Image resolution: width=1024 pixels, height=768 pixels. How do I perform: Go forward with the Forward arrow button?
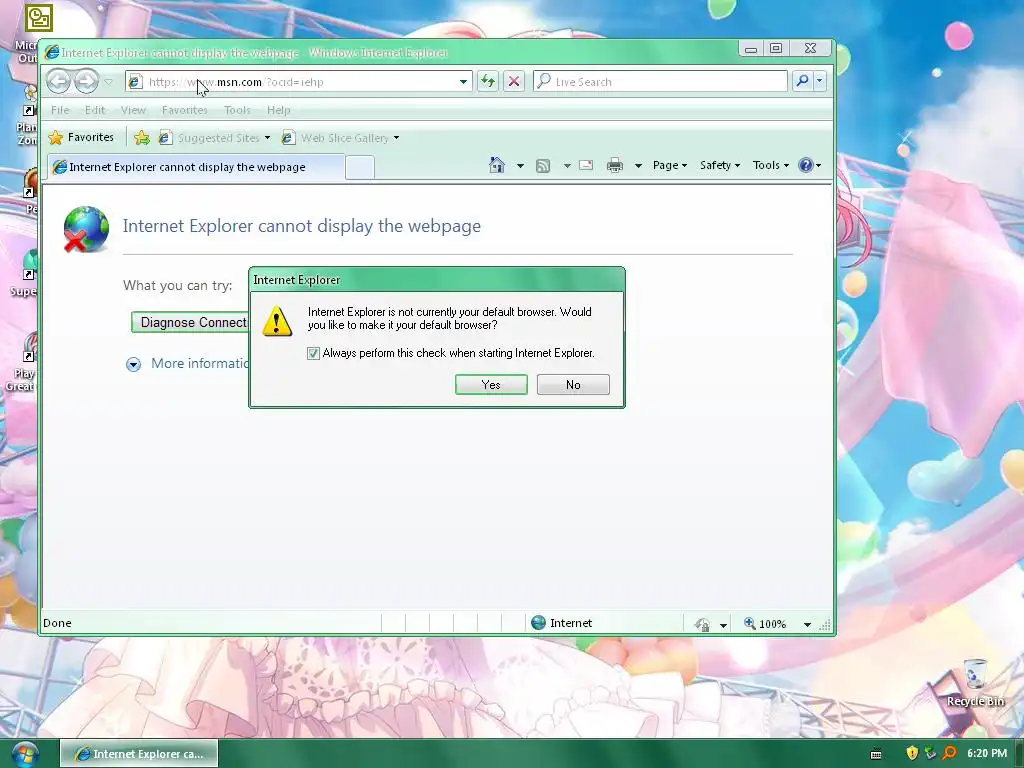(x=86, y=82)
